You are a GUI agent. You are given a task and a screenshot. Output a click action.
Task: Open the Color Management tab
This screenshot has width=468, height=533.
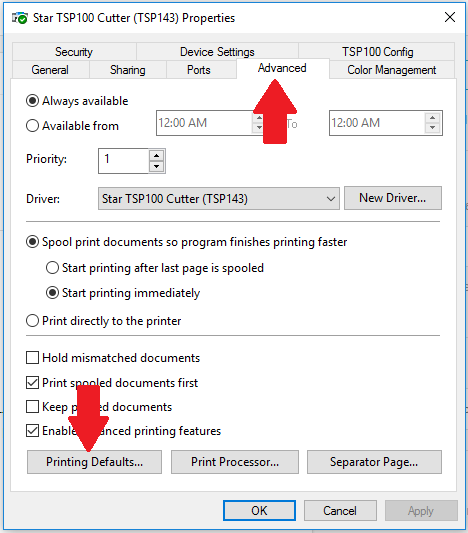(392, 70)
